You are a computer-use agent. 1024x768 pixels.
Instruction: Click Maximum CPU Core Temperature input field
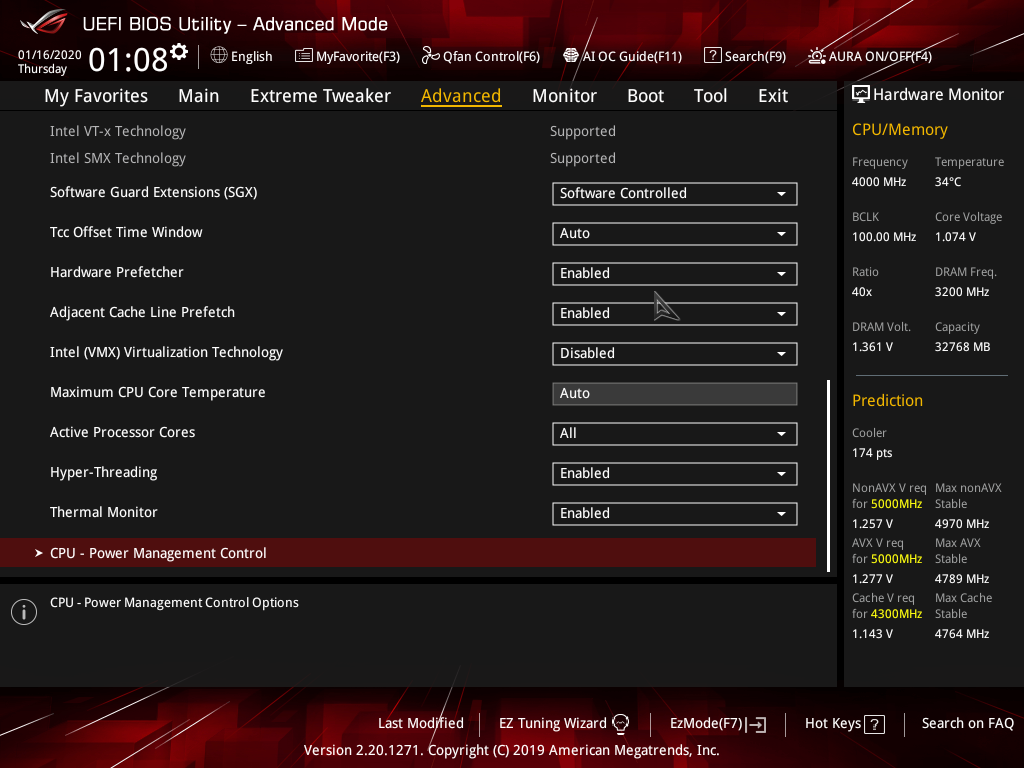point(675,393)
